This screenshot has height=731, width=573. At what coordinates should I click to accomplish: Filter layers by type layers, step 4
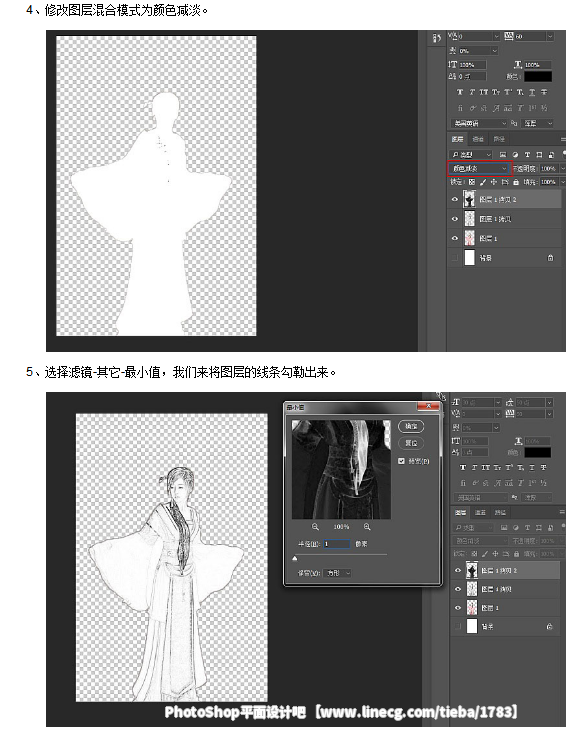(x=527, y=155)
